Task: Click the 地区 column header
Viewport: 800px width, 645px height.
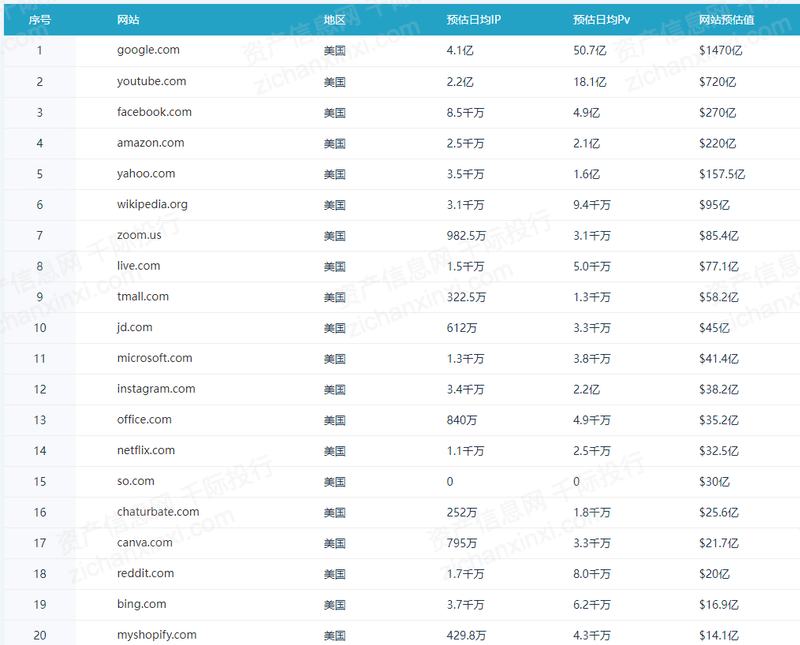Action: point(335,20)
